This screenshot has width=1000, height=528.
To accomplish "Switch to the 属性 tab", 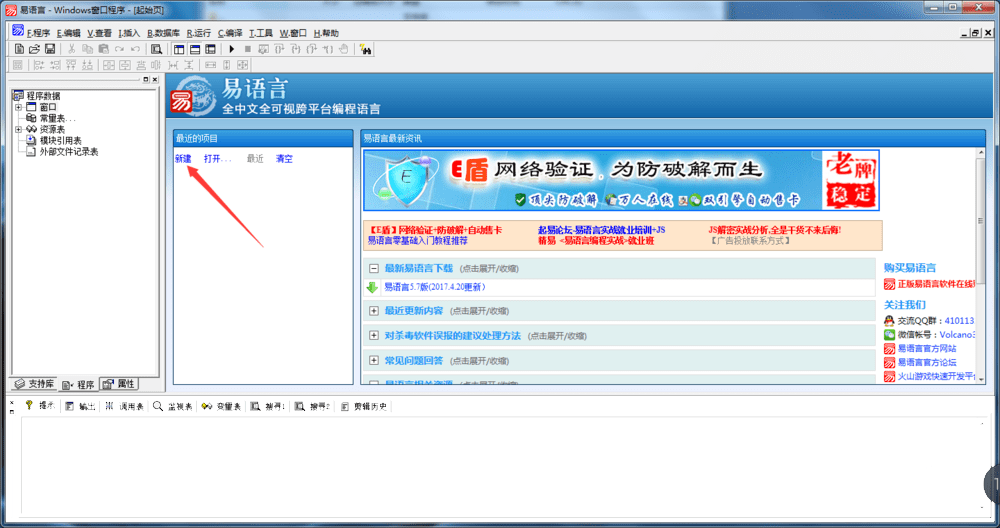I will coord(119,384).
